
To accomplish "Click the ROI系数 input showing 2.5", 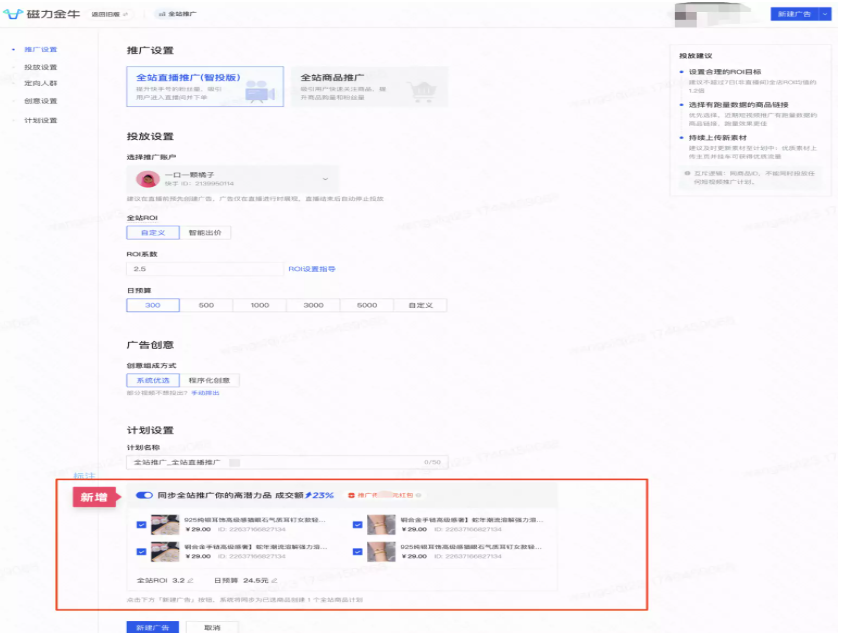I will coord(200,269).
